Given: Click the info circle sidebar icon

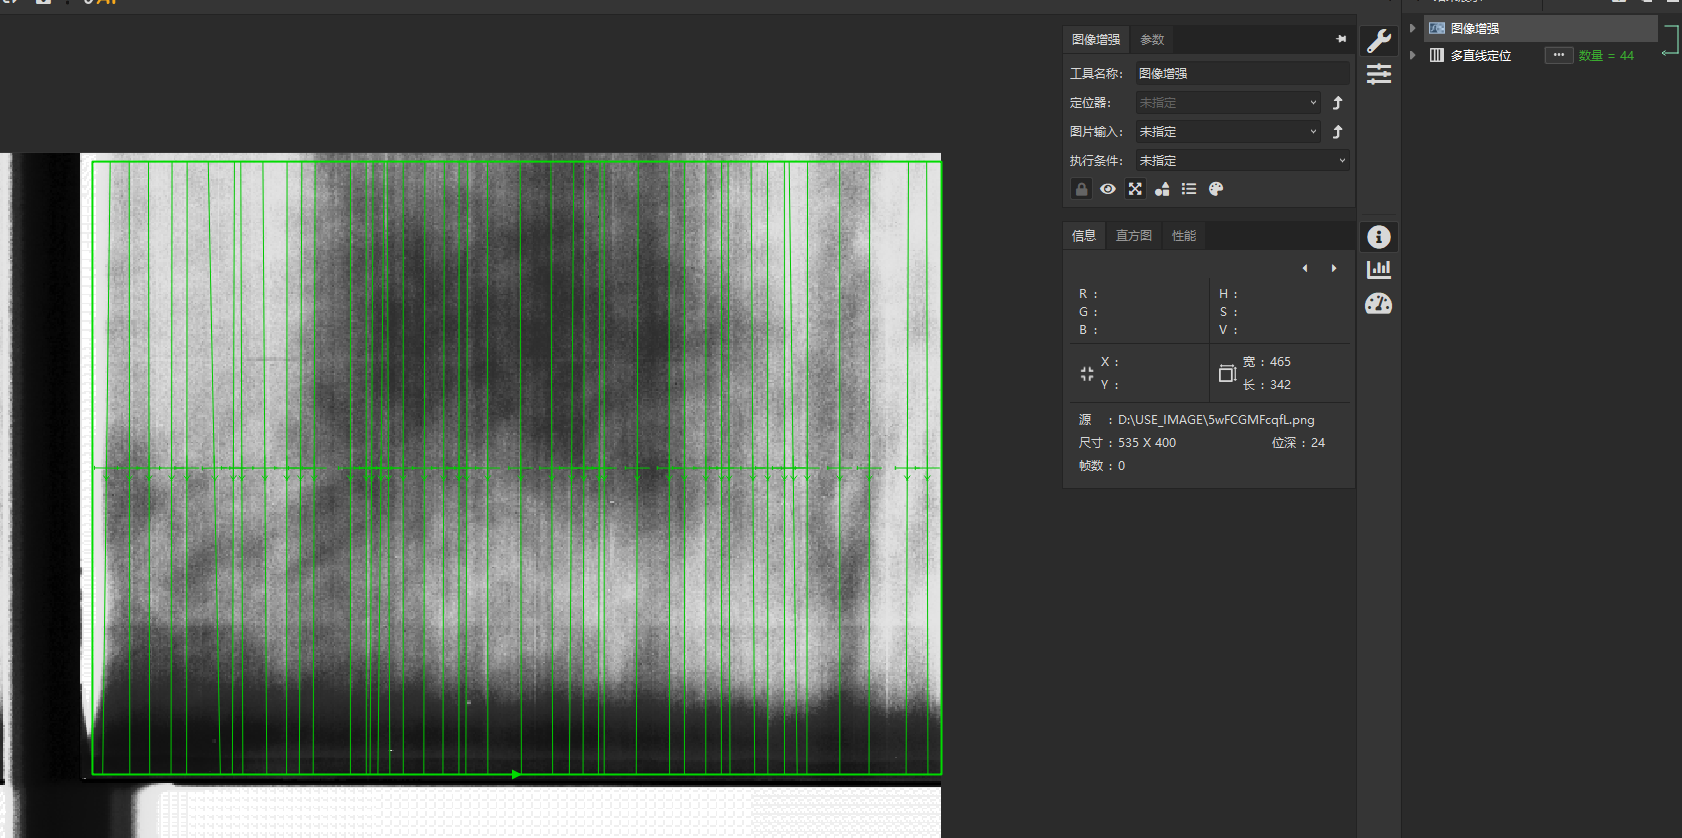Looking at the screenshot, I should (1379, 237).
